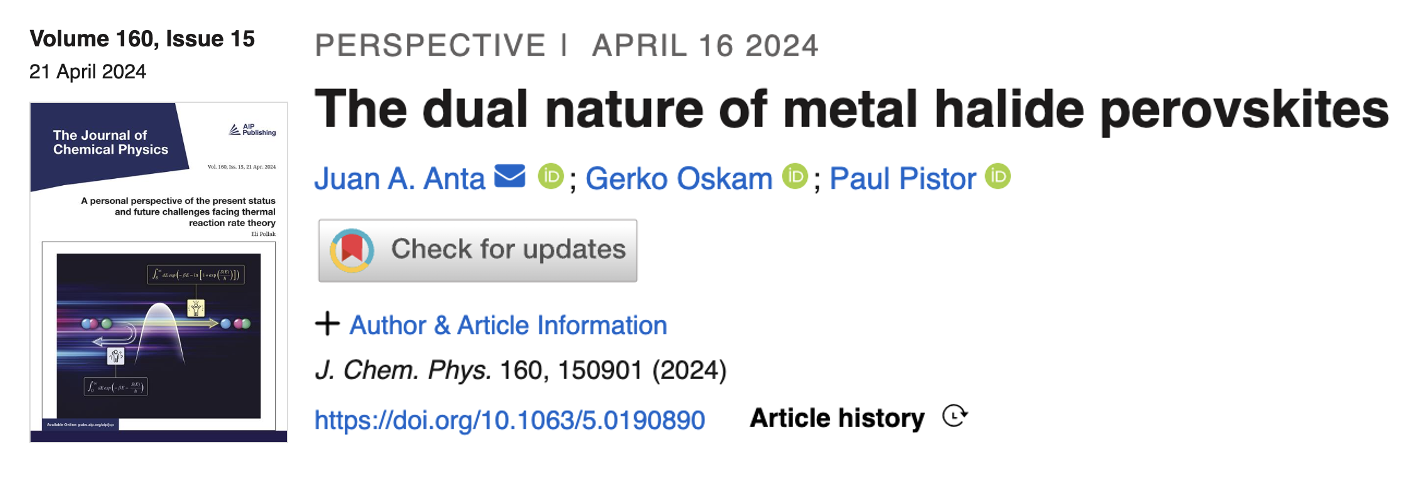Click the Check for updates button
This screenshot has width=1424, height=484.
pyautogui.click(x=478, y=250)
